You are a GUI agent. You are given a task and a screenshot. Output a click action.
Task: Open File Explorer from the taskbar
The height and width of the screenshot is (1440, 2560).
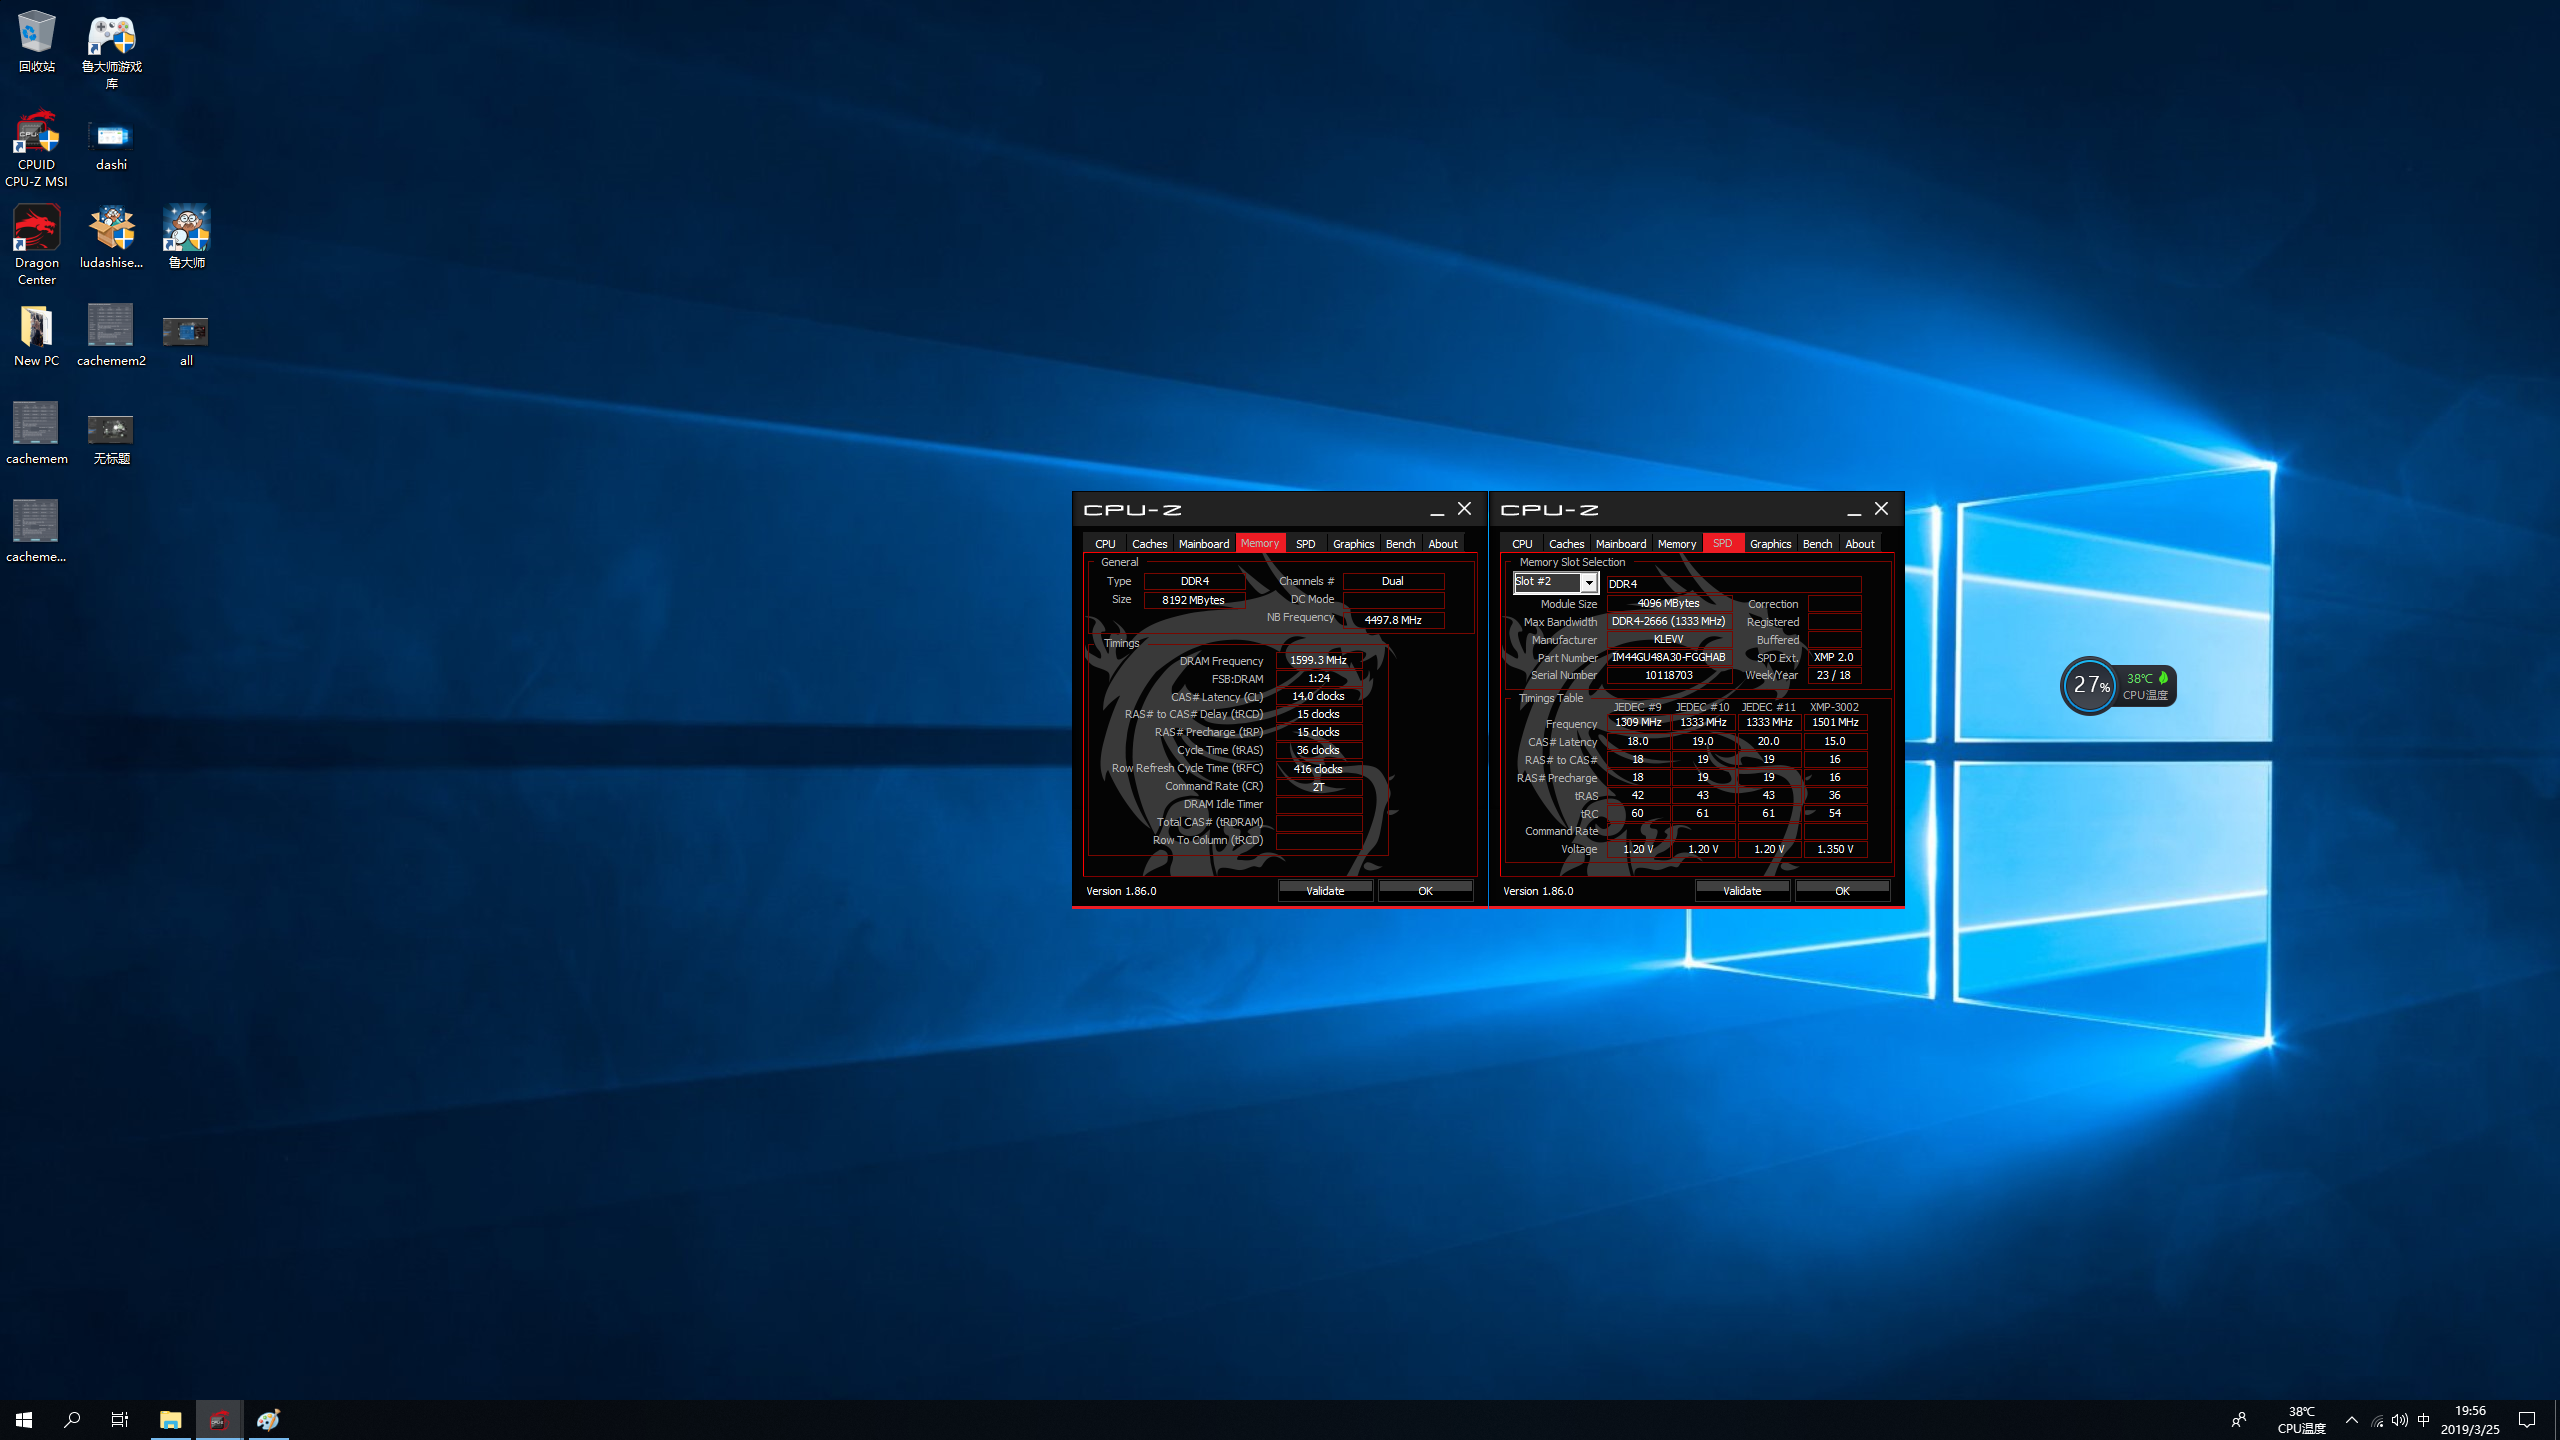pyautogui.click(x=170, y=1420)
